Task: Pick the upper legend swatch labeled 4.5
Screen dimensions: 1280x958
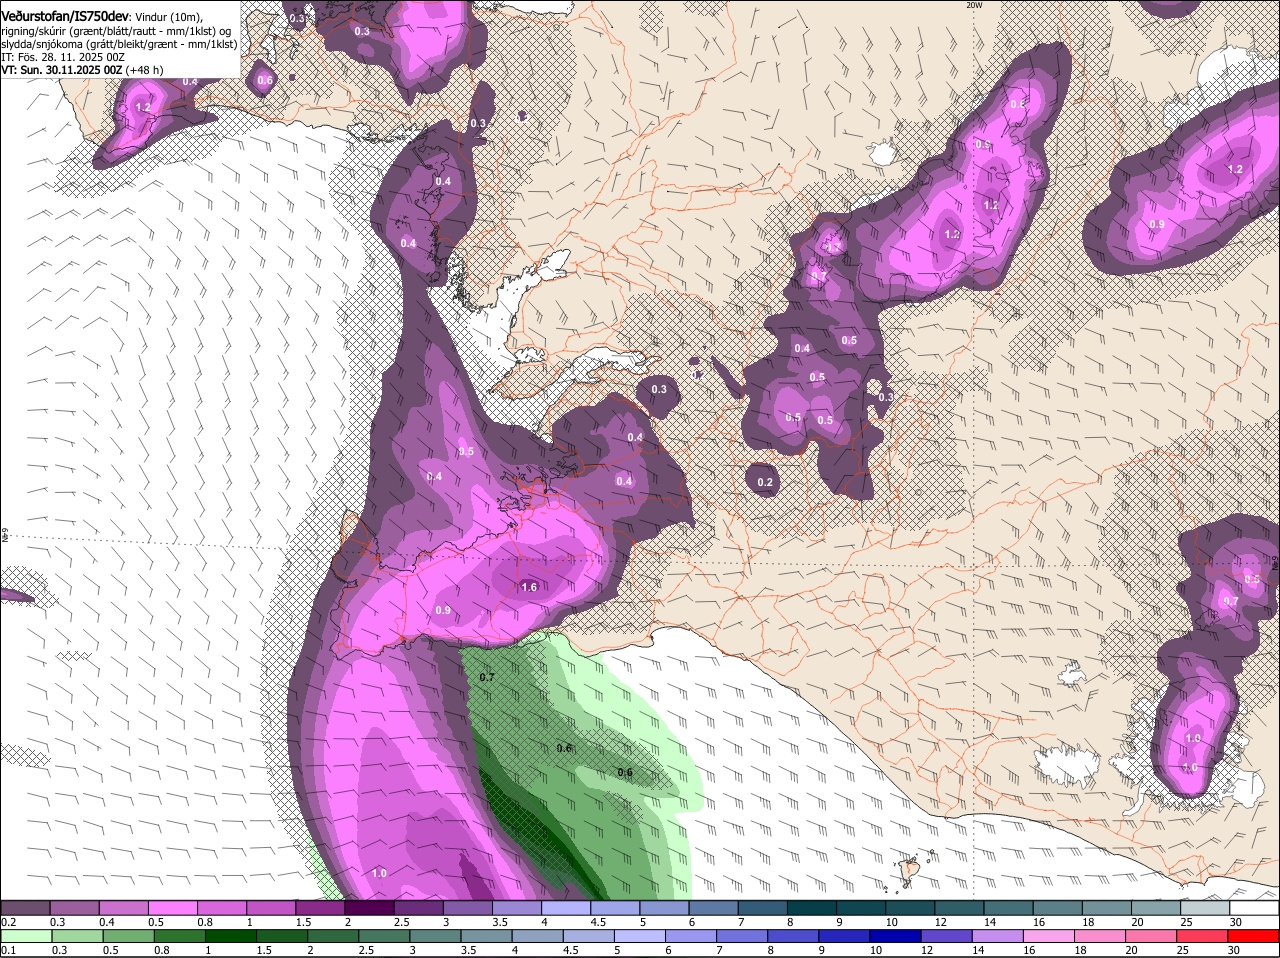Action: [x=615, y=907]
